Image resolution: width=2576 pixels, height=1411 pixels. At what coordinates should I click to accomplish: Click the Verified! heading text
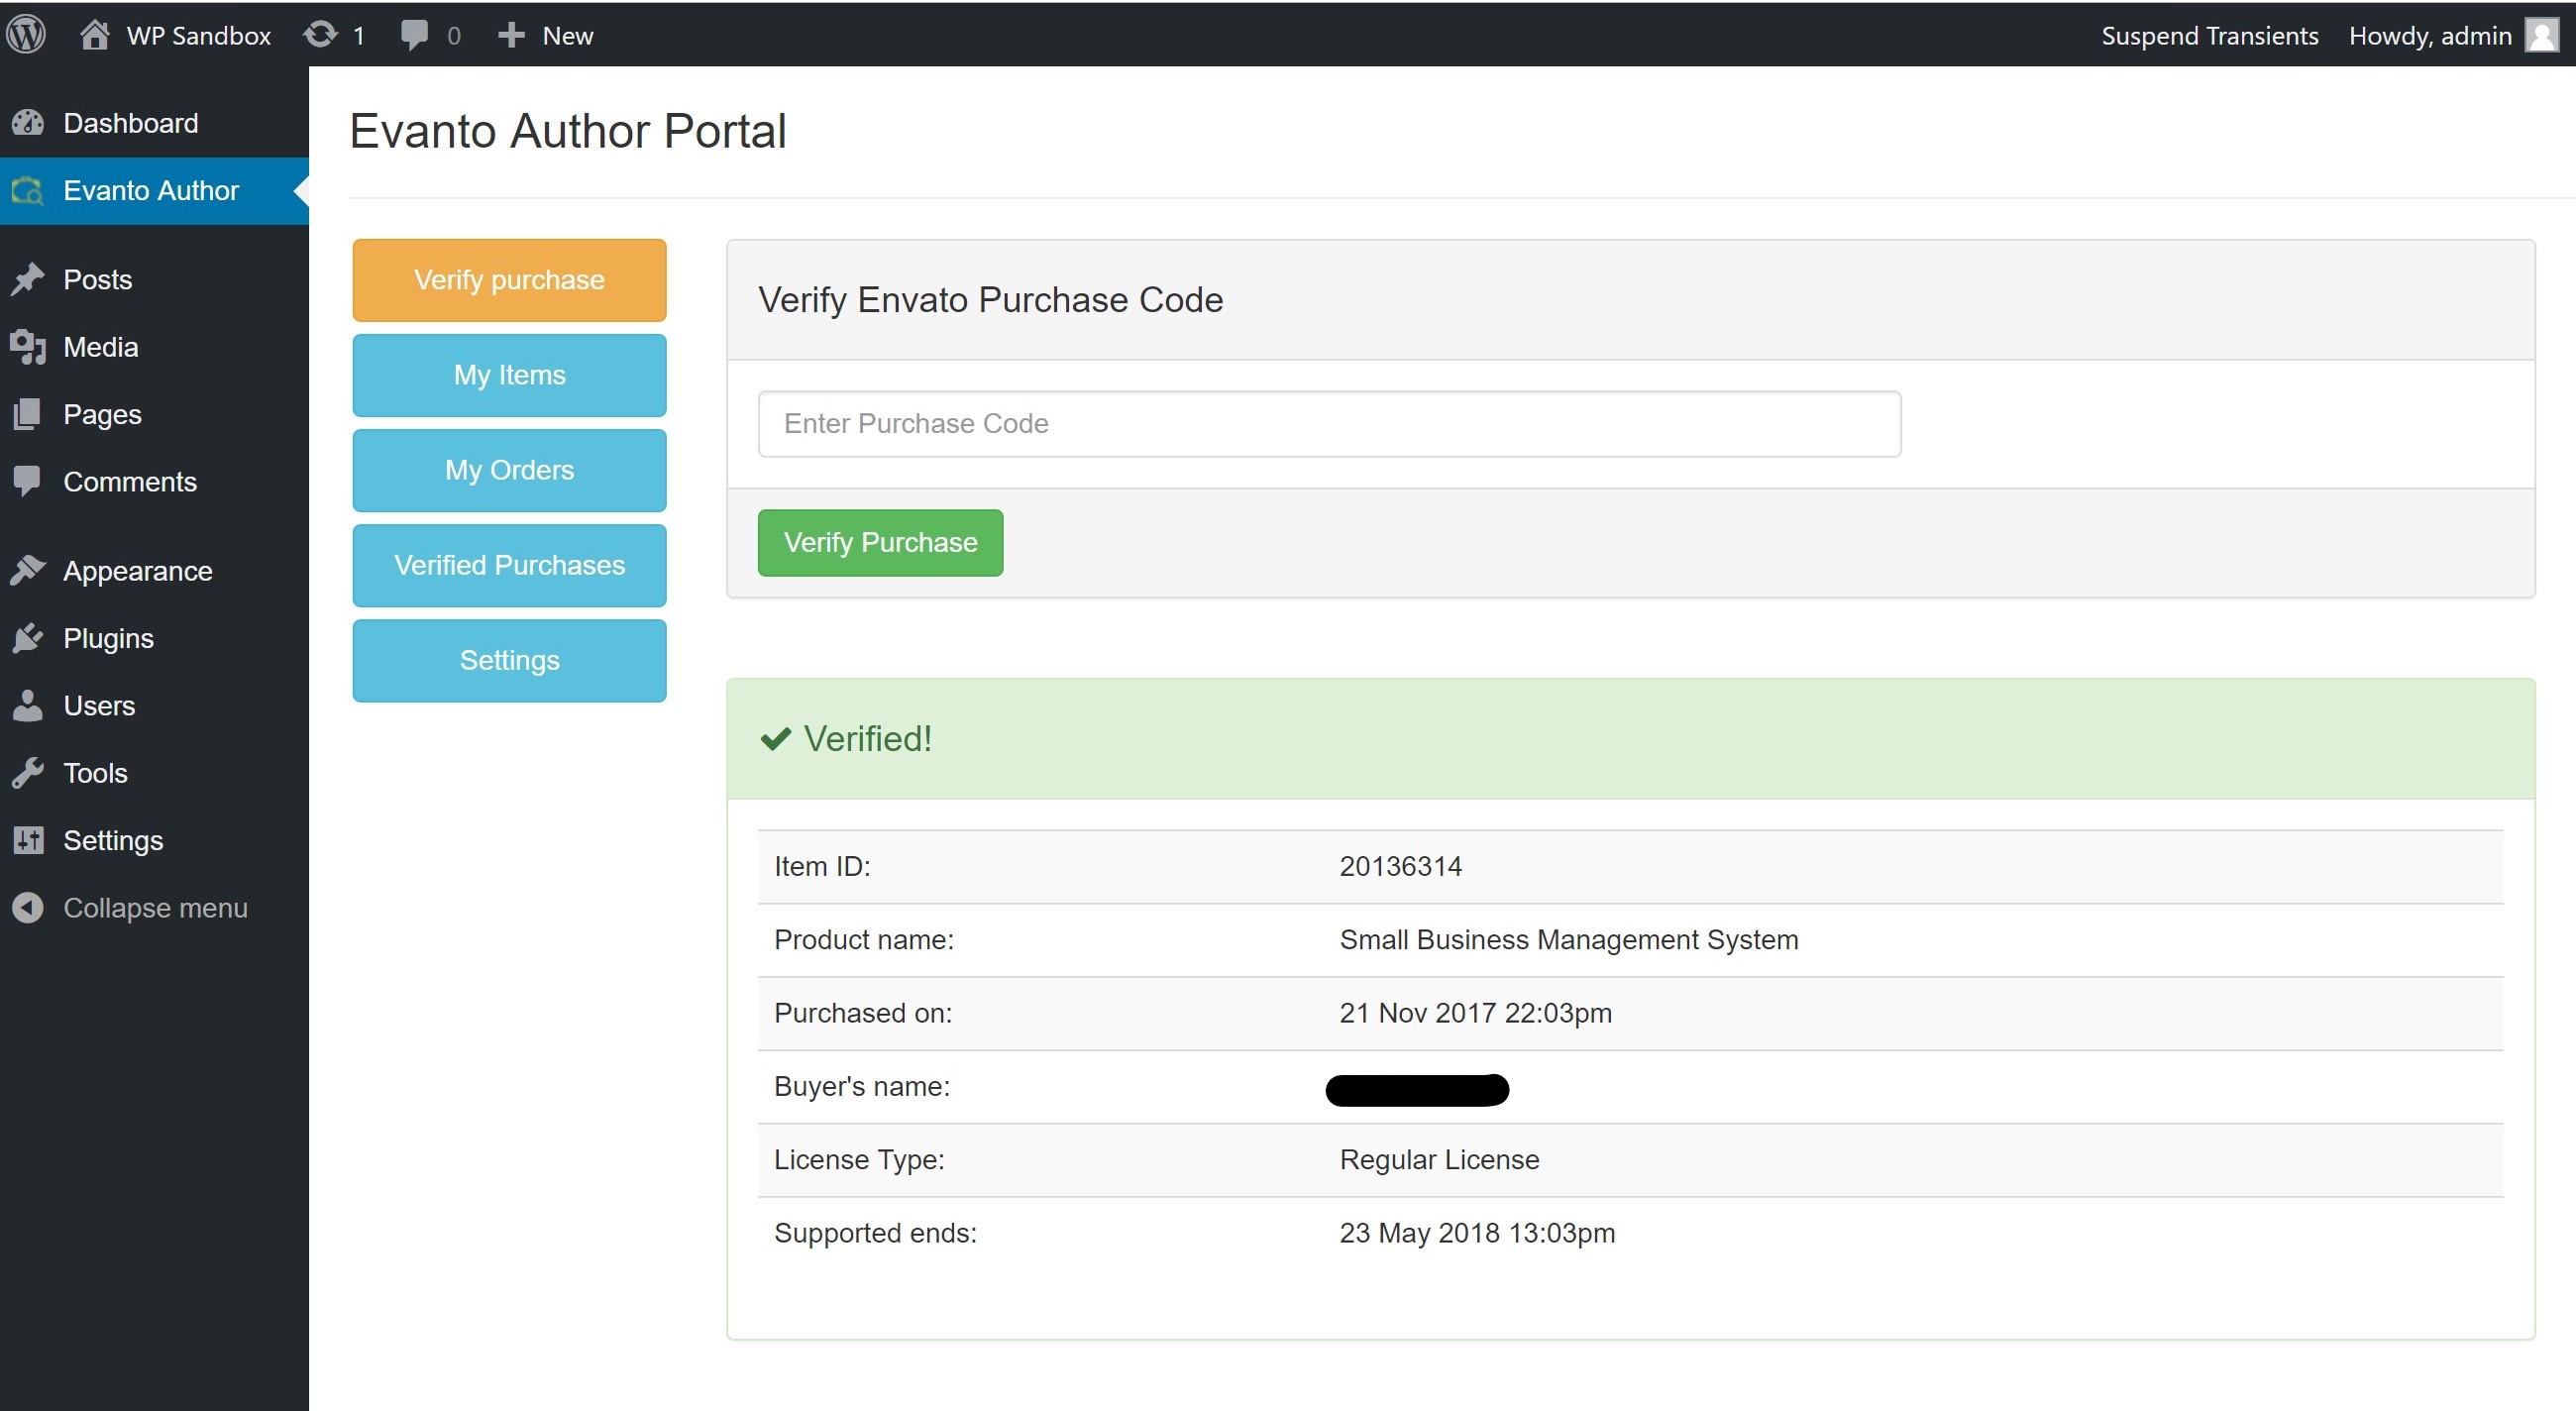(867, 739)
